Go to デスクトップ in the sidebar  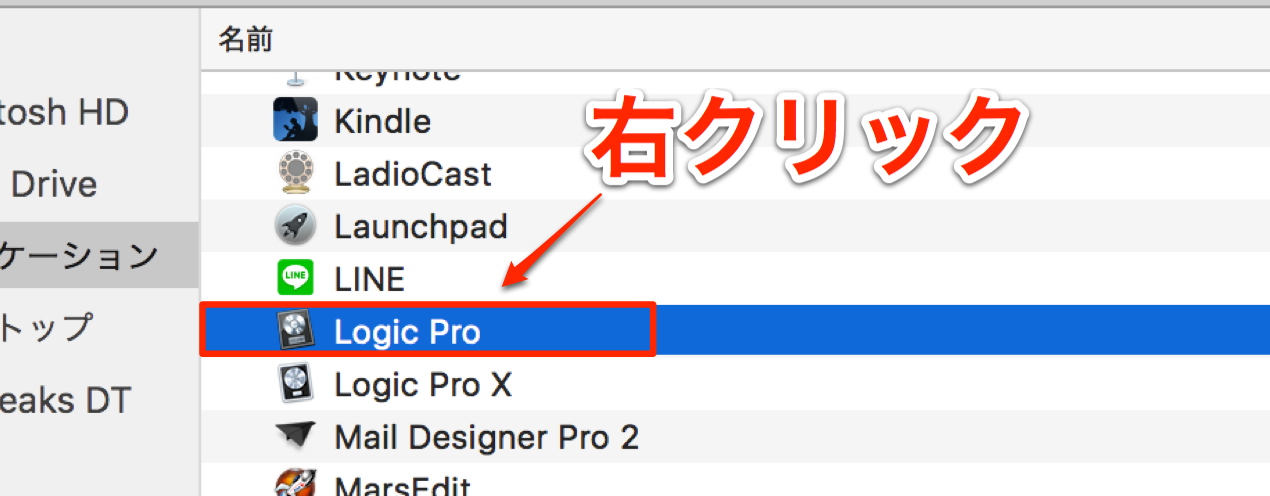pos(46,328)
